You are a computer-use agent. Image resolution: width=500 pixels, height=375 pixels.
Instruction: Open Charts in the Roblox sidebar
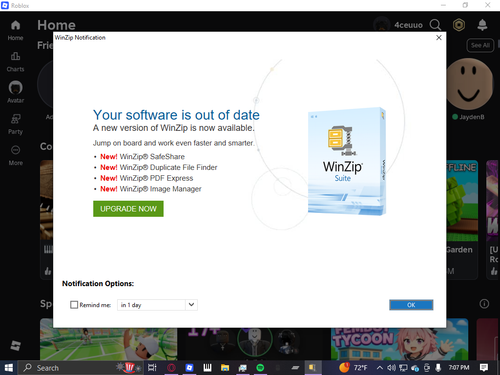pyautogui.click(x=15, y=62)
